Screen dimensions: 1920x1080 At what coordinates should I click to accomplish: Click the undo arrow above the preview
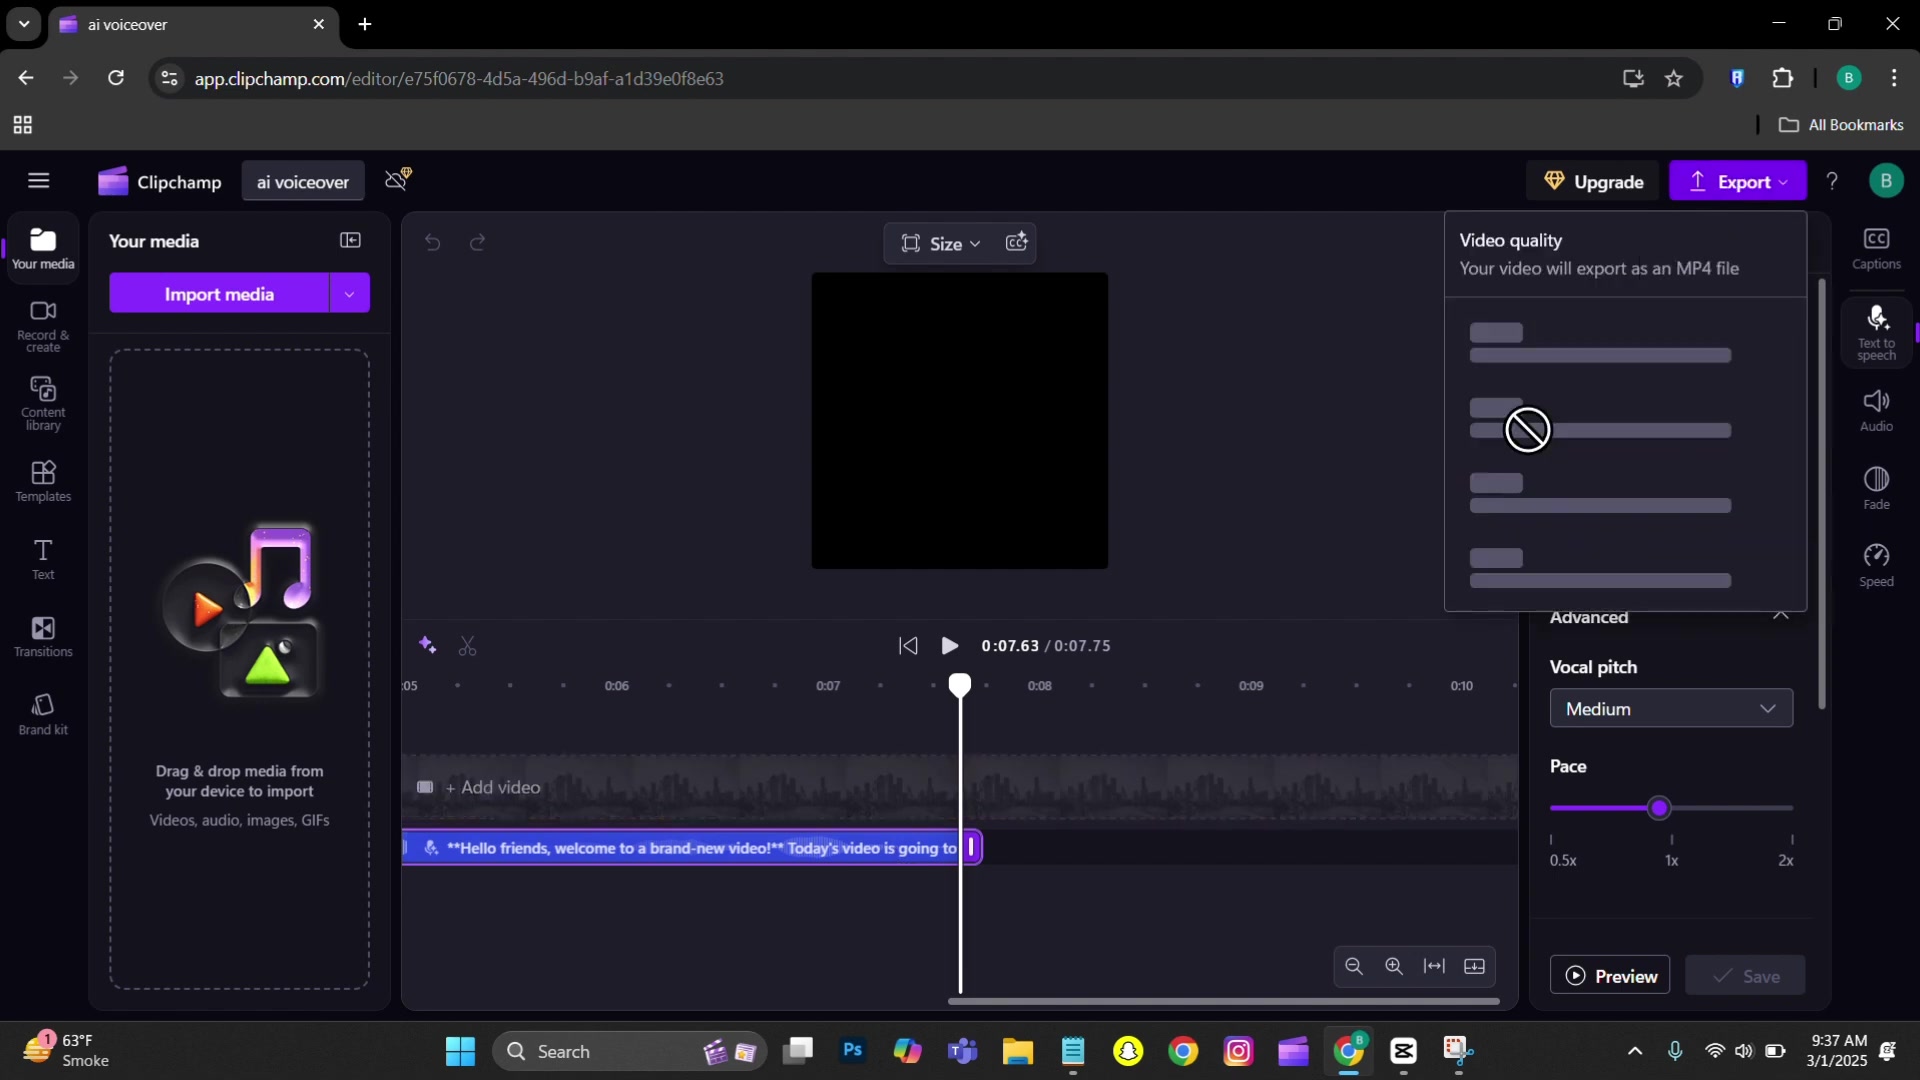point(432,243)
